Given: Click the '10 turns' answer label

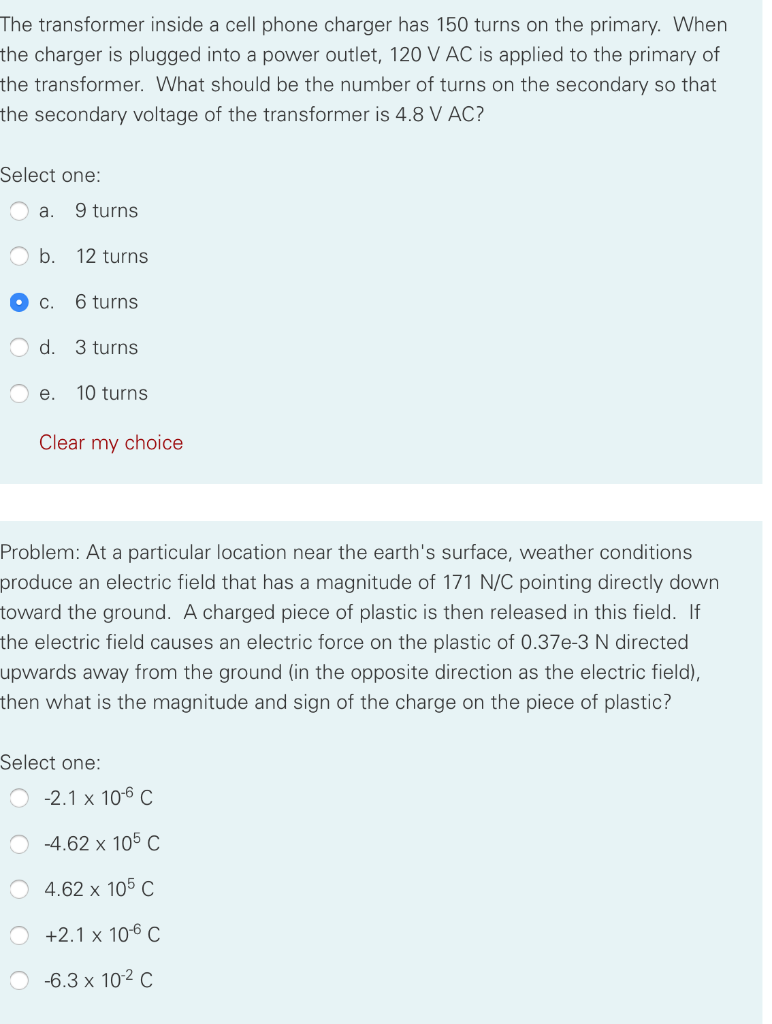Looking at the screenshot, I should click(x=112, y=393).
